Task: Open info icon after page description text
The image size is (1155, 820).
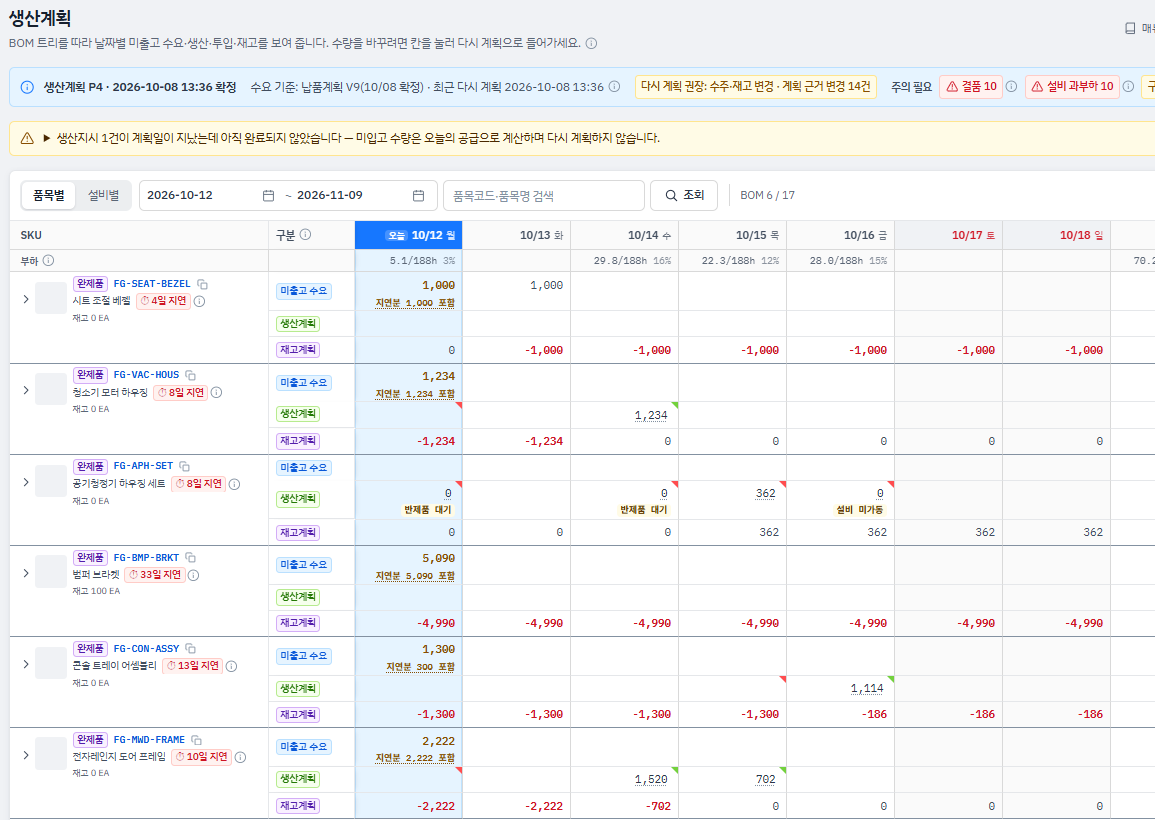Action: tap(591, 43)
